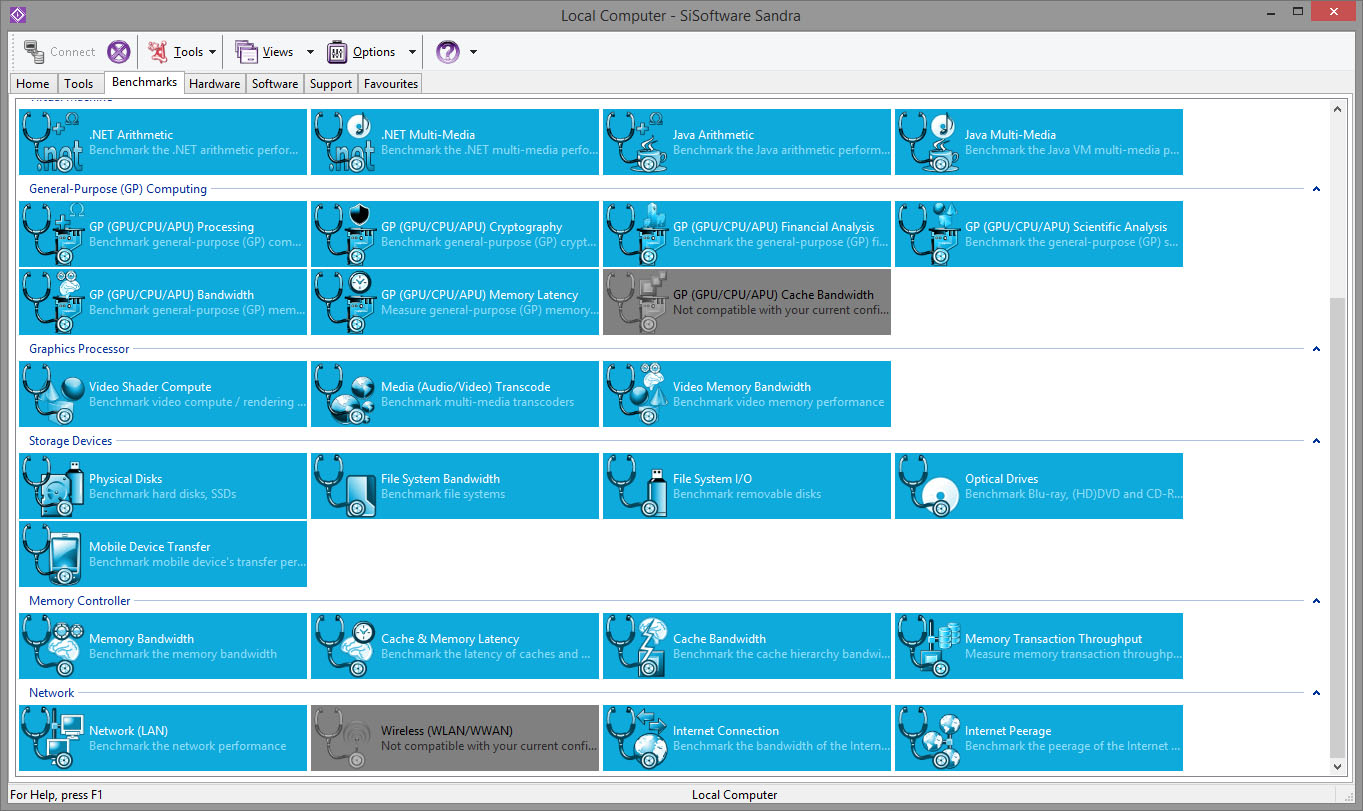Click the vertical scrollbar thumb
The image size is (1363, 811).
point(1338,527)
